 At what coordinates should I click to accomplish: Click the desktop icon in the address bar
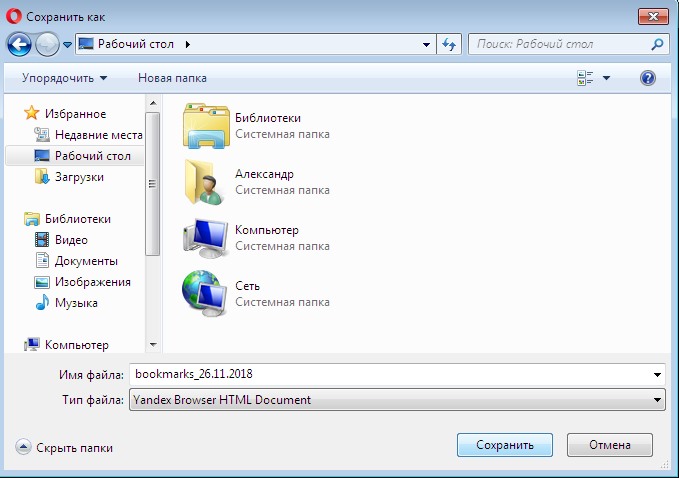86,44
